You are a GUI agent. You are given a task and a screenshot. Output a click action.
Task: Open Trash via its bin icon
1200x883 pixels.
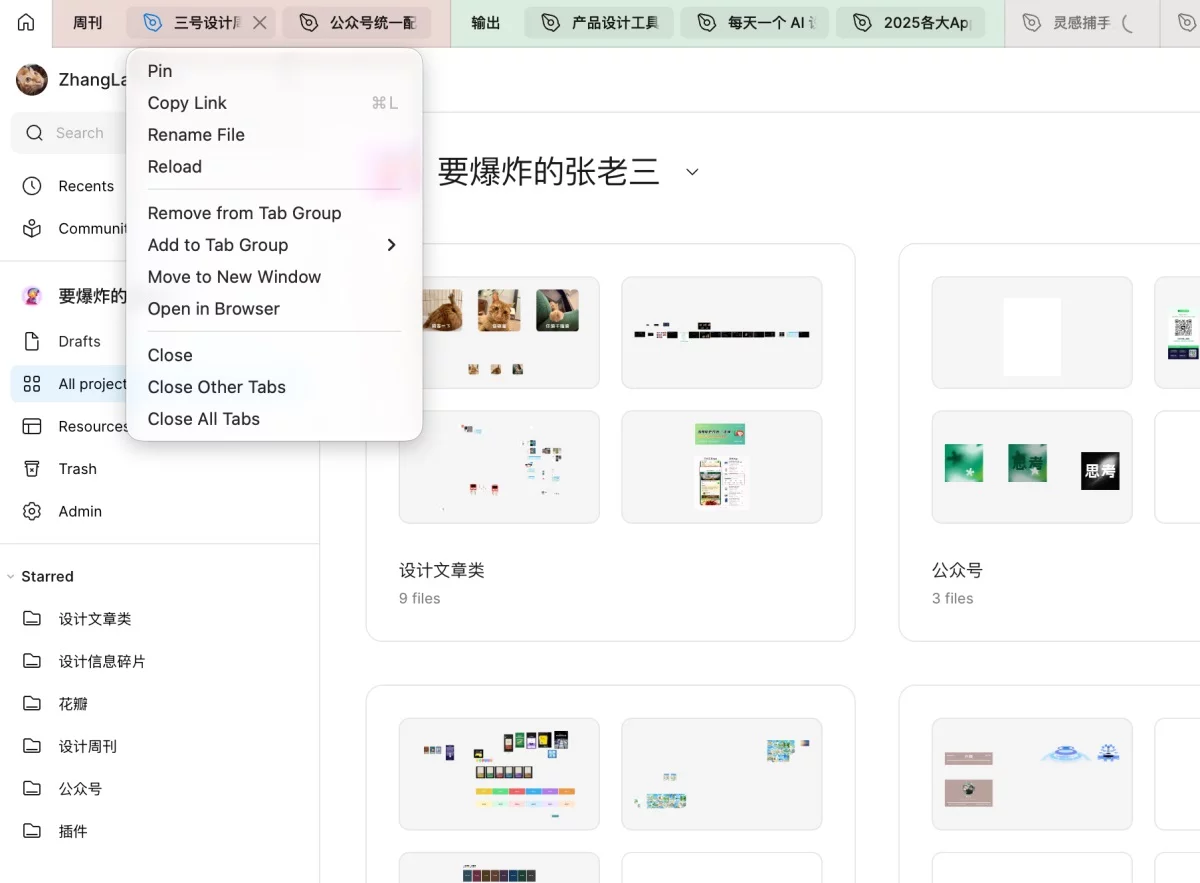click(32, 469)
